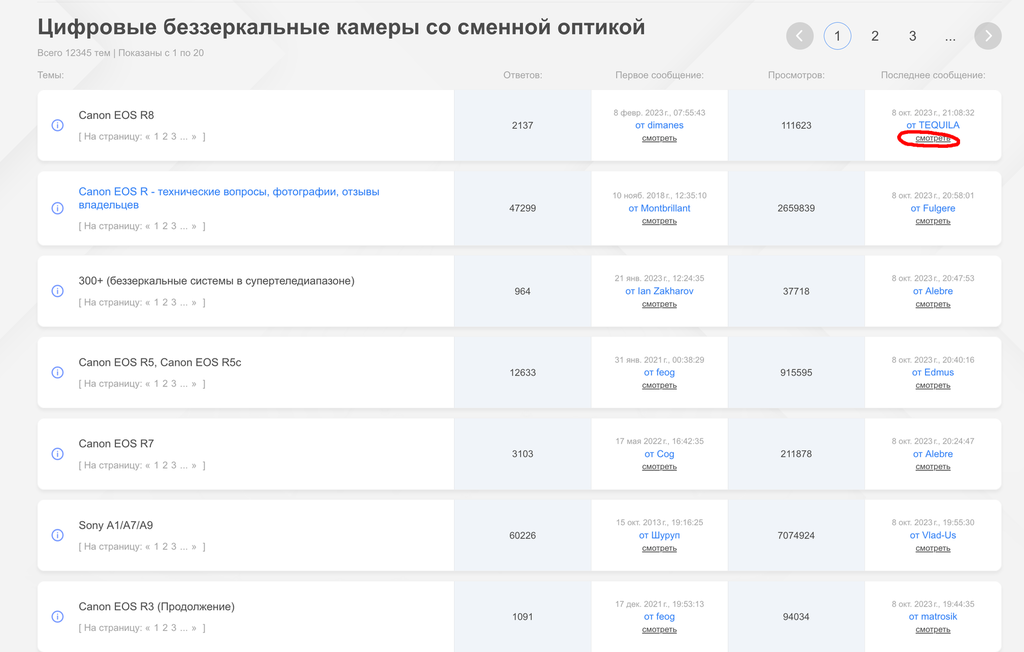Click the ellipsis in top pagination

[x=950, y=36]
